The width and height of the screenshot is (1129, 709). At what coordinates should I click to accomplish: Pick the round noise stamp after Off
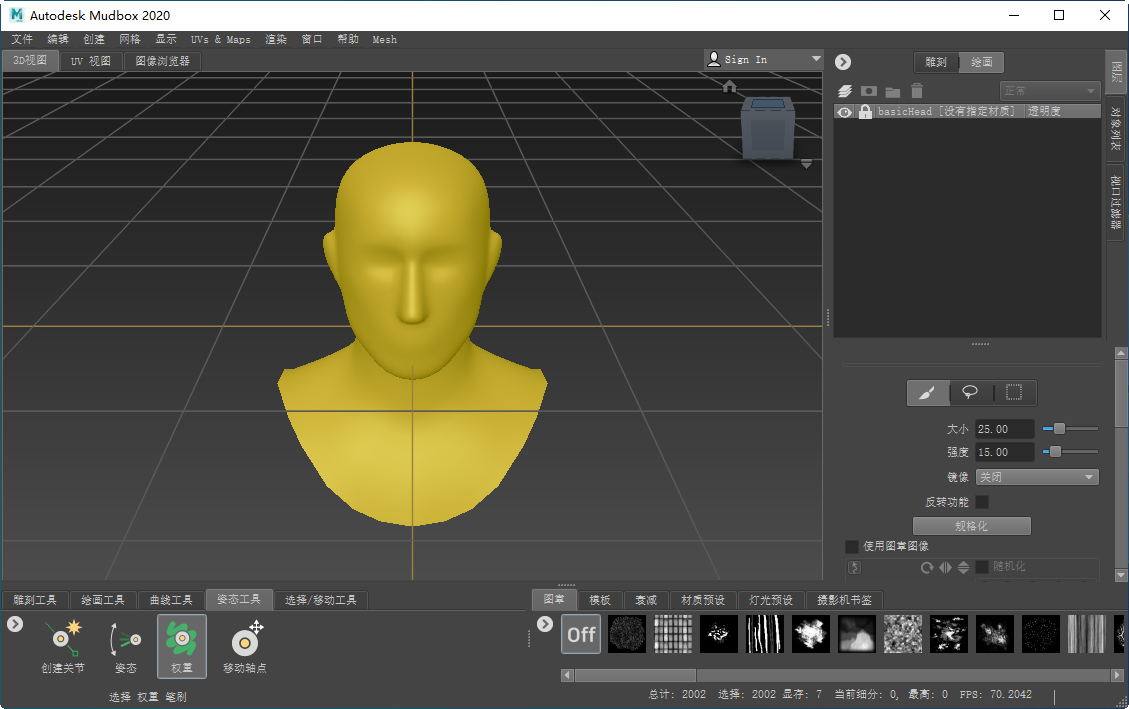[626, 634]
